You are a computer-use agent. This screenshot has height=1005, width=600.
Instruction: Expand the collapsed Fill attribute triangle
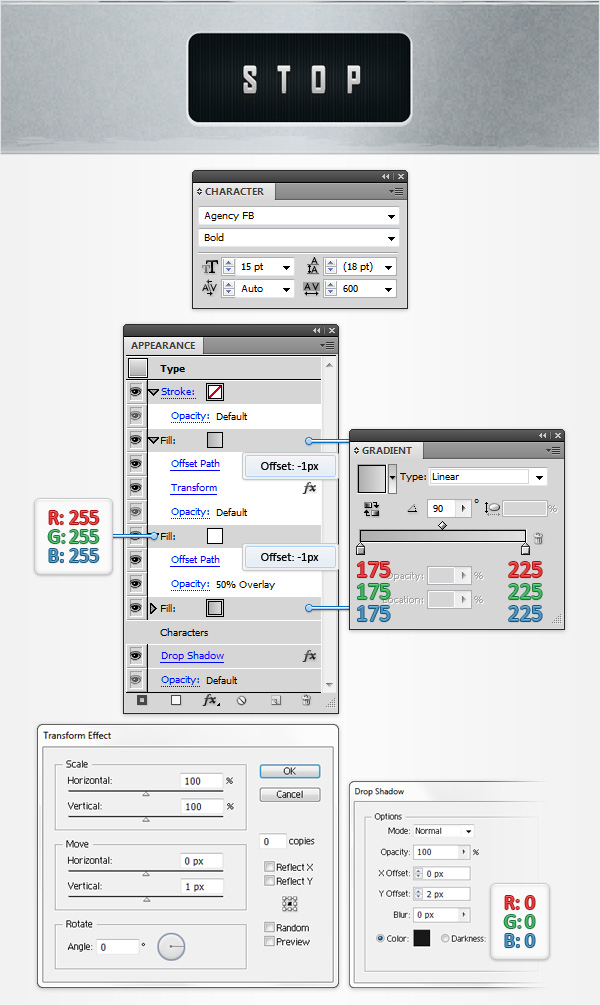pyautogui.click(x=153, y=608)
